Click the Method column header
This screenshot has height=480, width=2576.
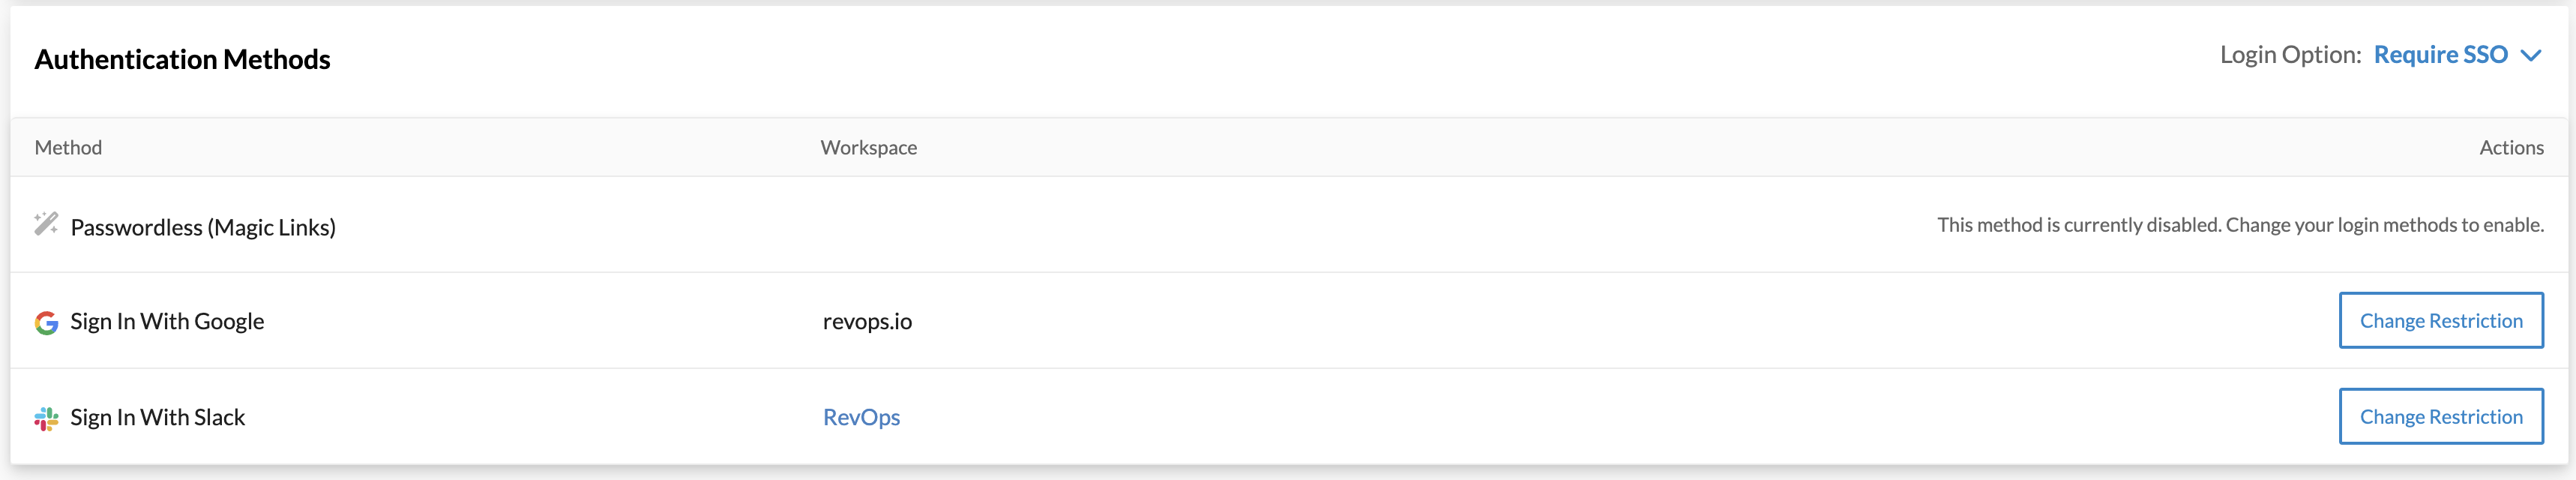coord(68,148)
